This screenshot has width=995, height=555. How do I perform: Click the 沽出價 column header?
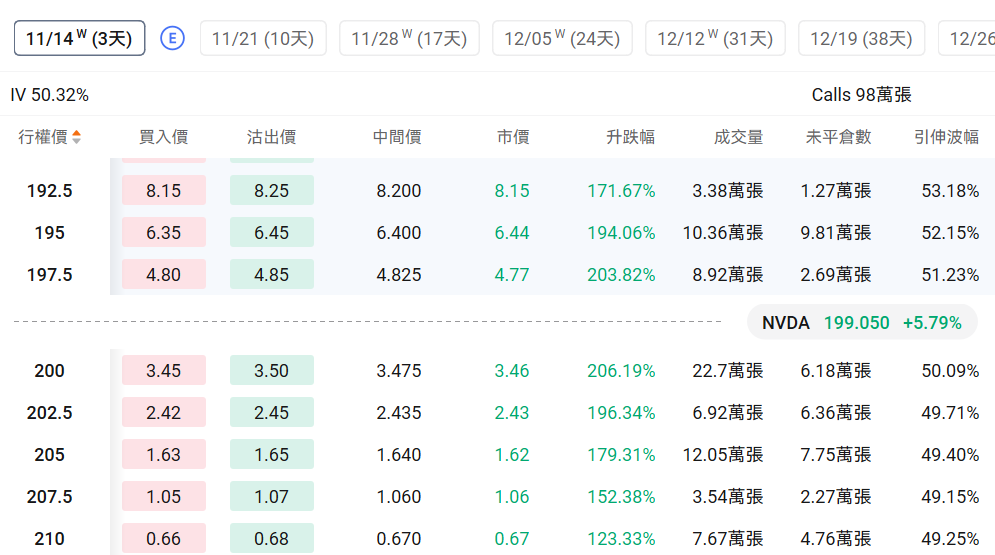pyautogui.click(x=271, y=137)
